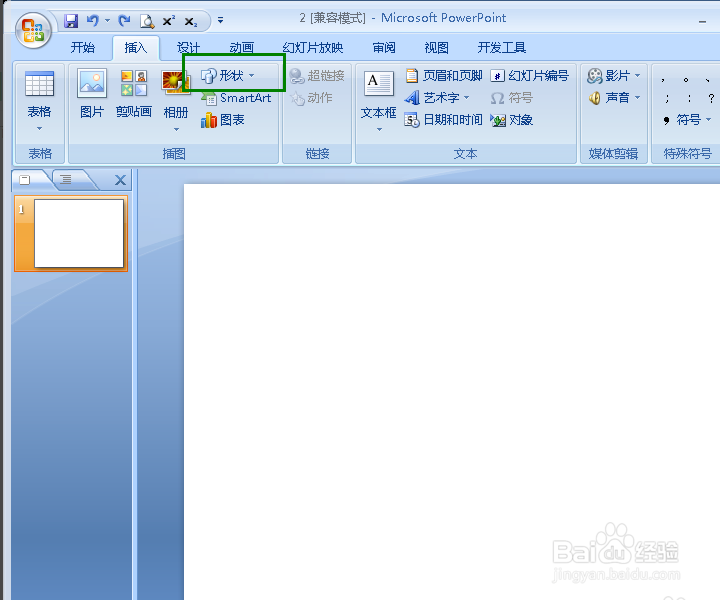Save the presentation with floppy icon

(71, 21)
